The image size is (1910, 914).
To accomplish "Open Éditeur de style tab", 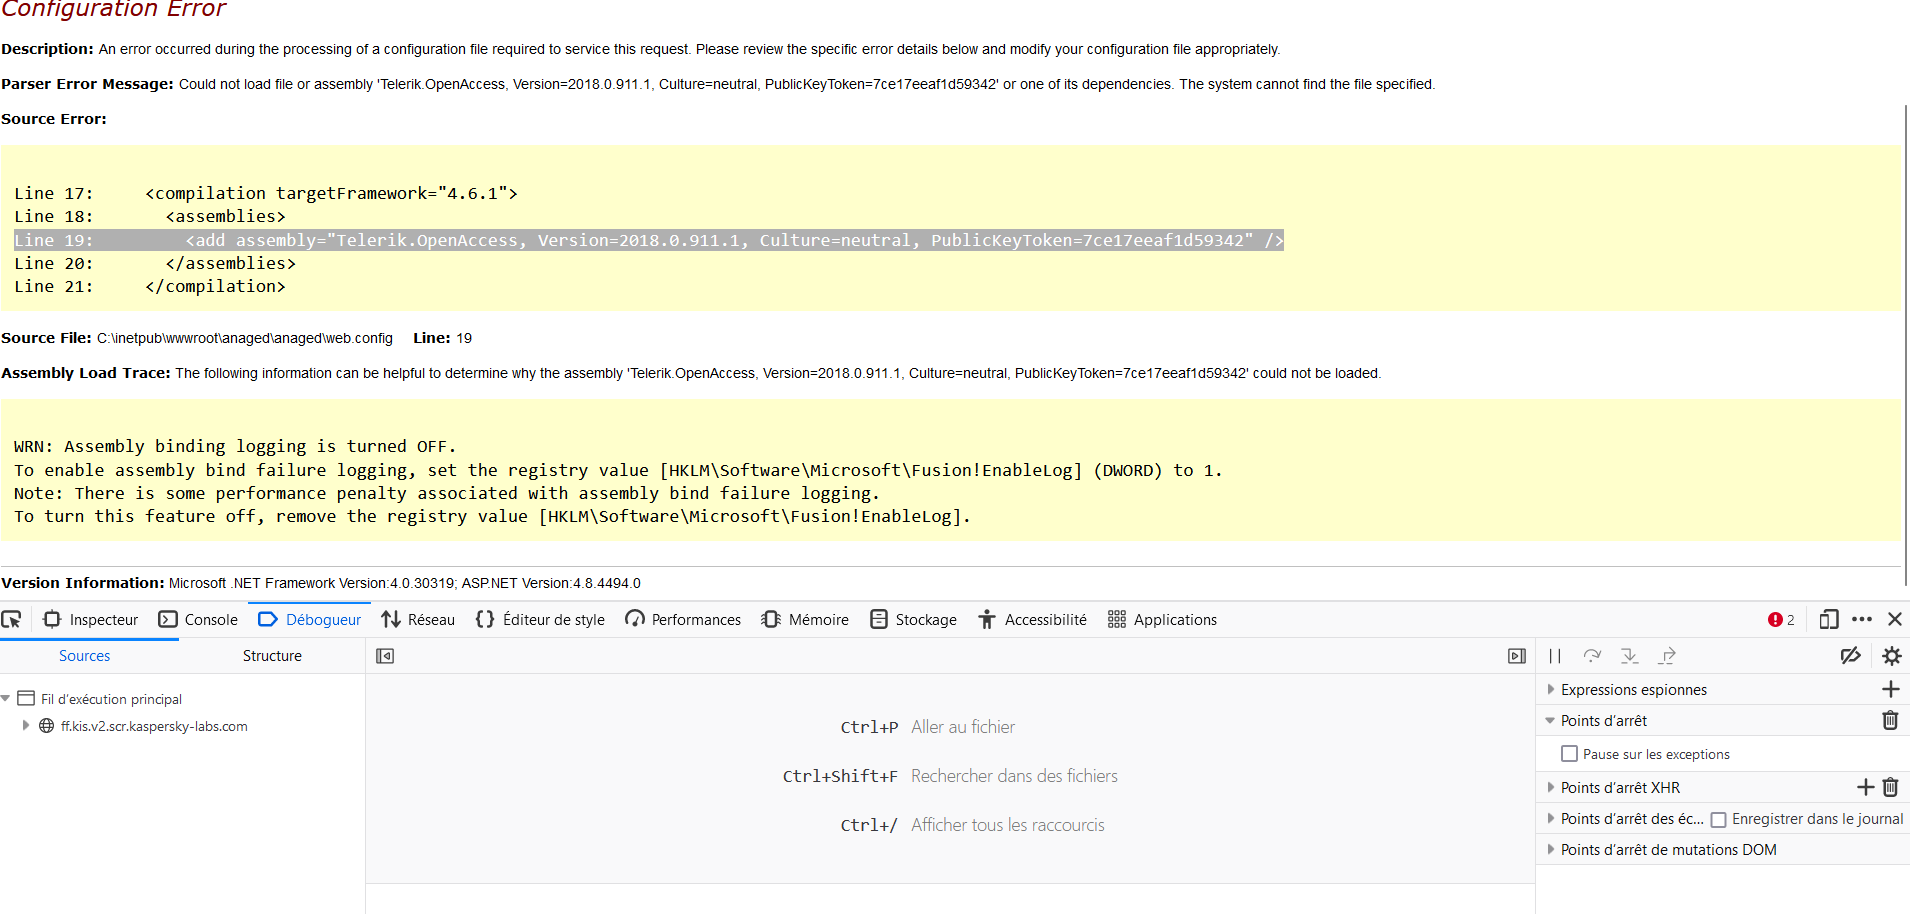I will pos(540,620).
